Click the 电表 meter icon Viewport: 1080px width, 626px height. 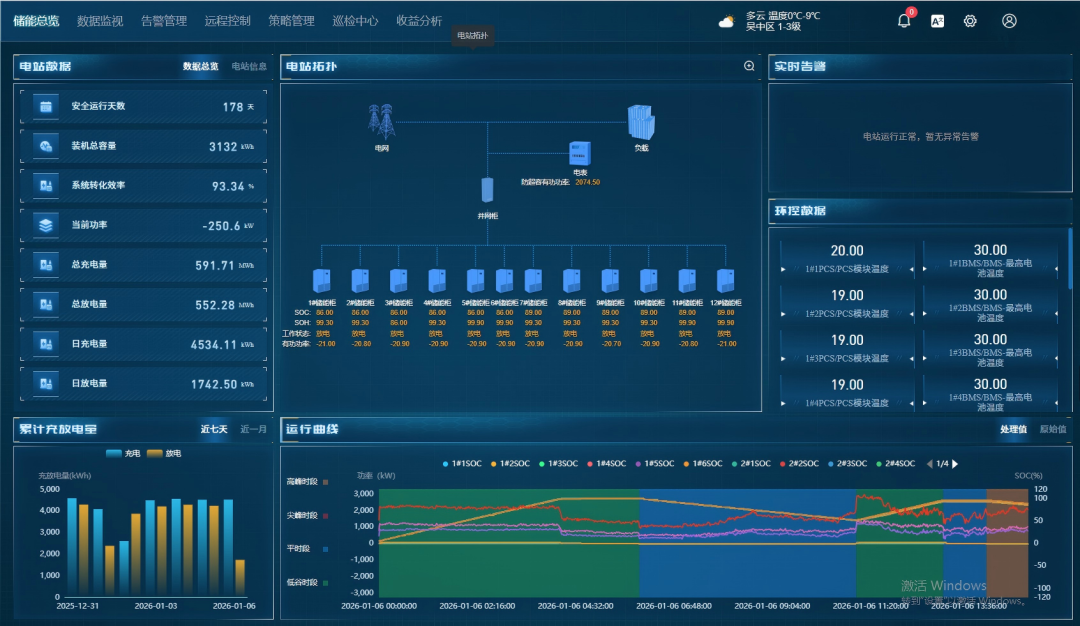tap(580, 153)
